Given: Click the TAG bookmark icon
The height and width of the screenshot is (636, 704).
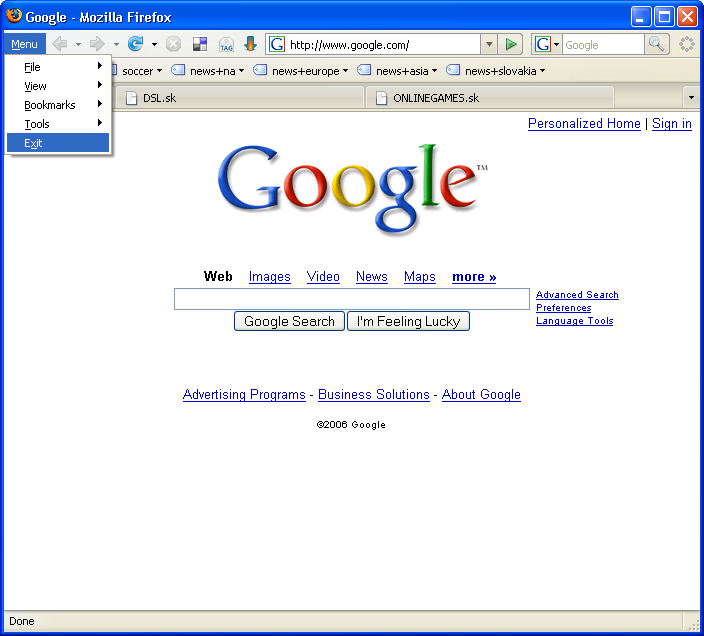Looking at the screenshot, I should pyautogui.click(x=226, y=44).
